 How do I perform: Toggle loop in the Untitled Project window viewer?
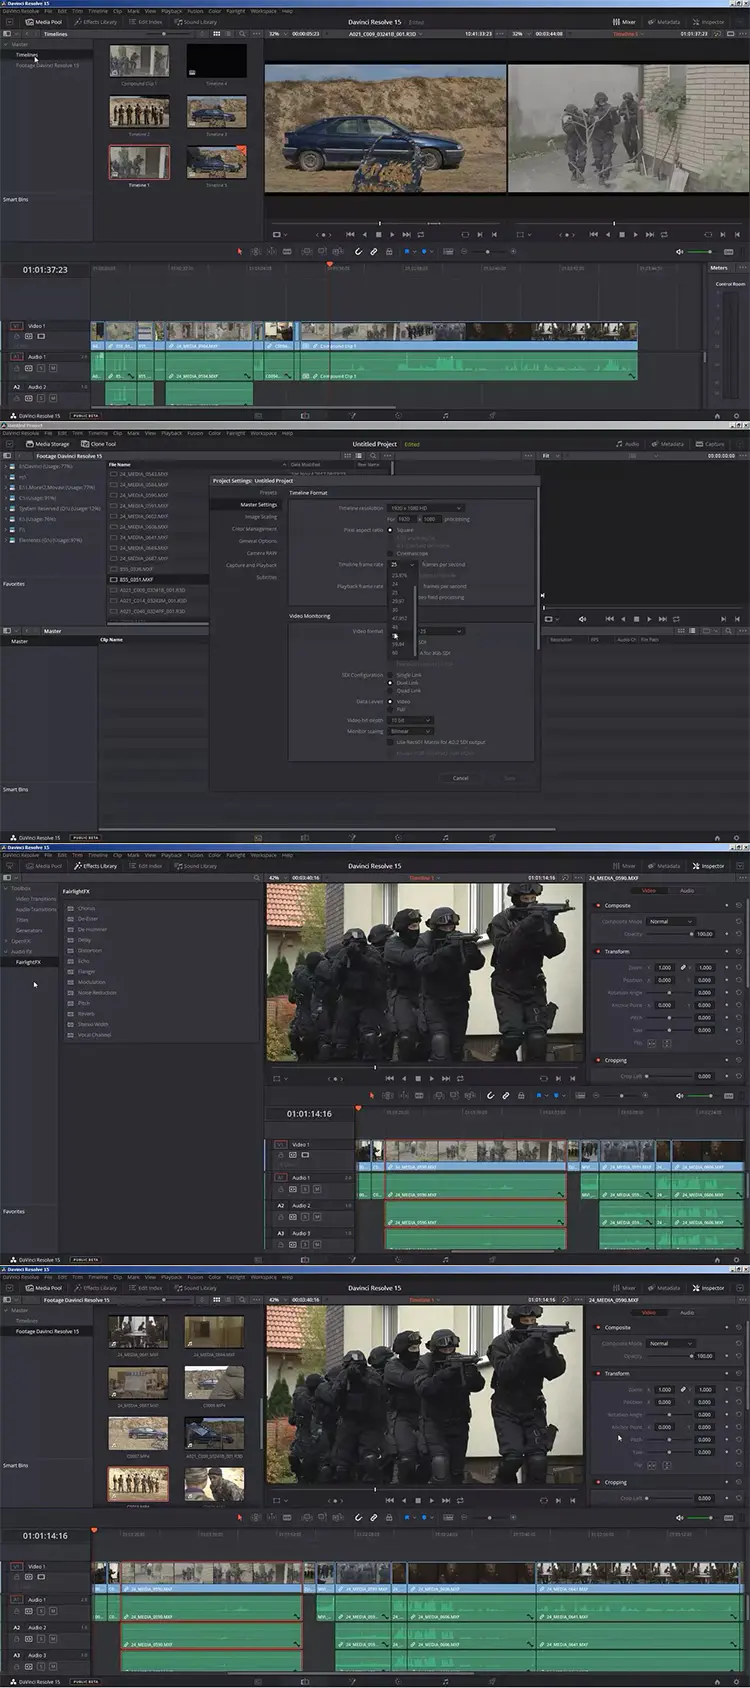677,619
